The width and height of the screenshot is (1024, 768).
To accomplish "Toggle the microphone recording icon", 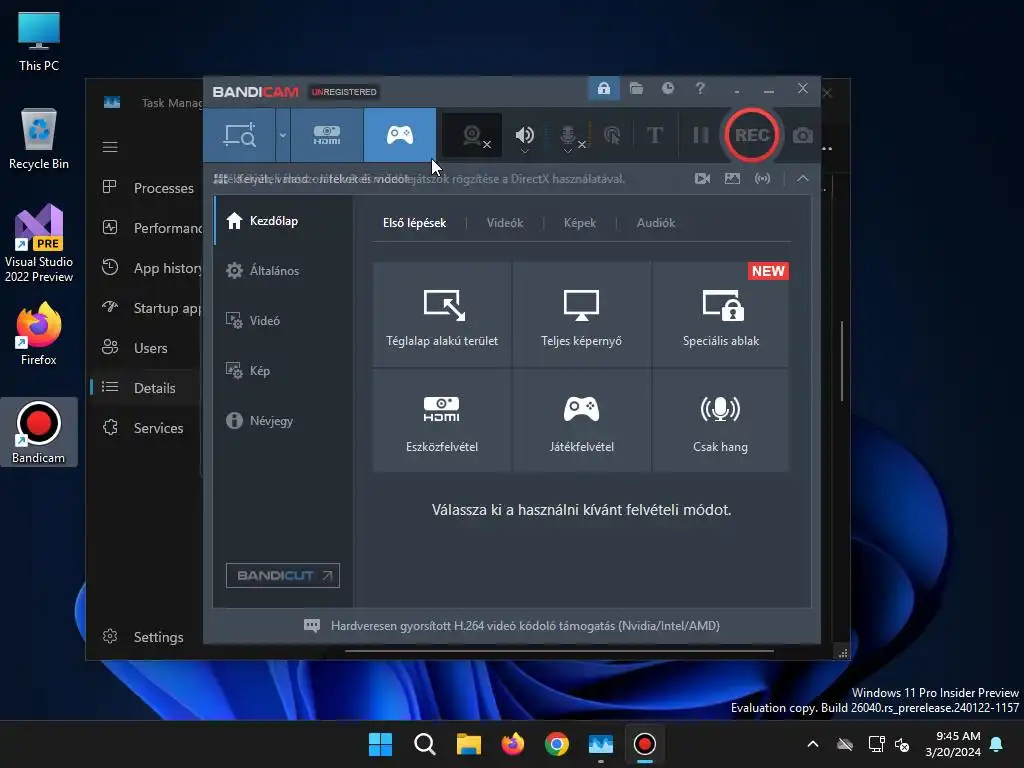I will [568, 135].
